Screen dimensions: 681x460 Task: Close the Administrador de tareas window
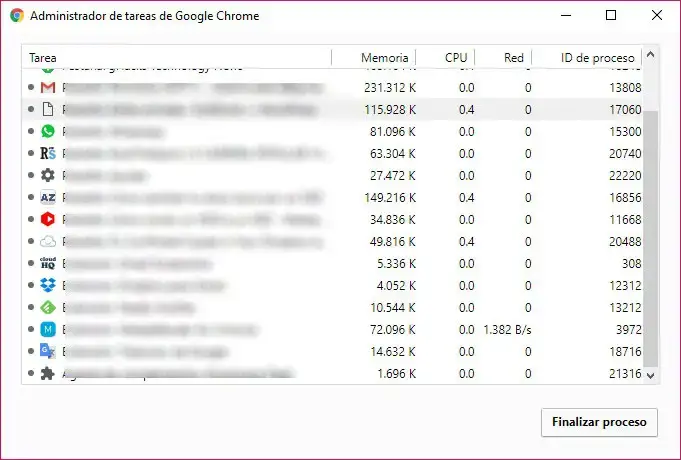657,15
